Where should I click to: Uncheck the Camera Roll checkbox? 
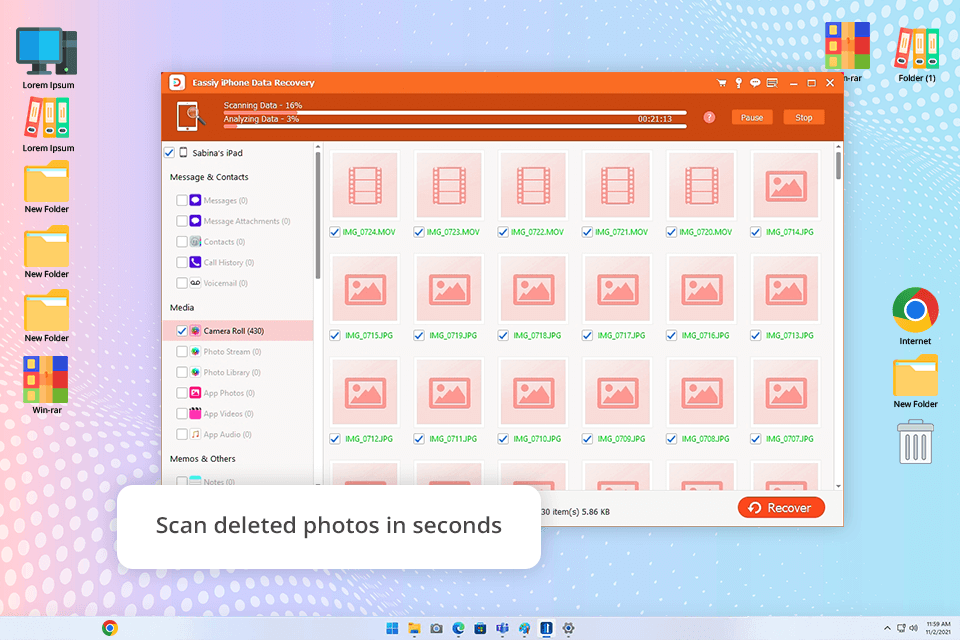[181, 331]
